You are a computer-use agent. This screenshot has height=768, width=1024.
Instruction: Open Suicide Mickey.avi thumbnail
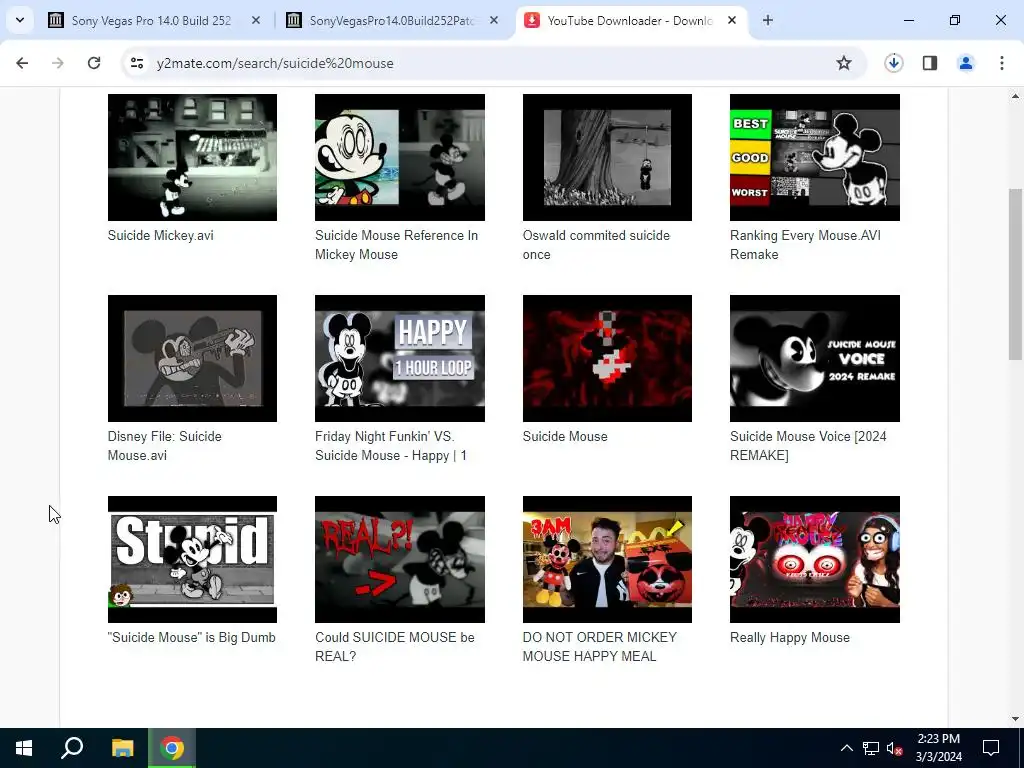192,157
